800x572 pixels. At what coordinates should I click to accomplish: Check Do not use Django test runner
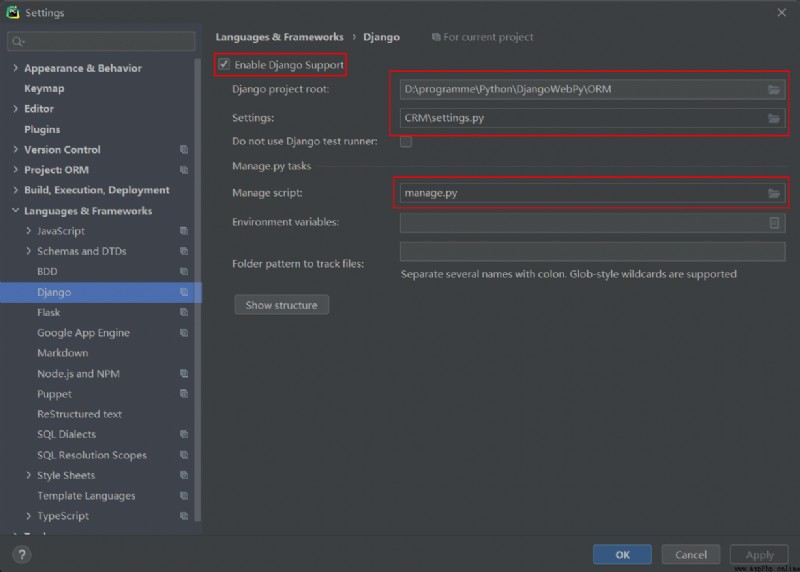click(406, 141)
